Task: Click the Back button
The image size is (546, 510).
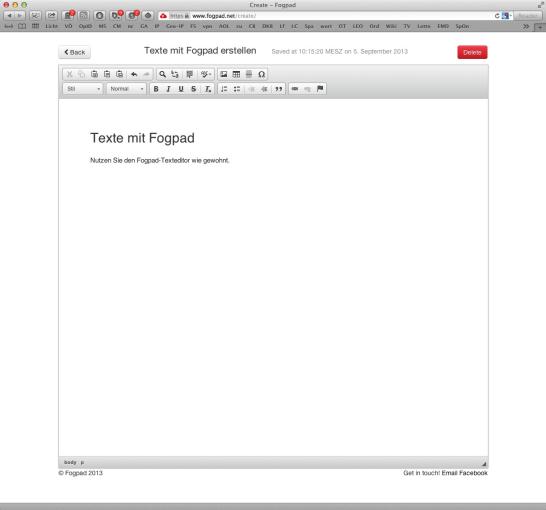Action: pos(75,52)
